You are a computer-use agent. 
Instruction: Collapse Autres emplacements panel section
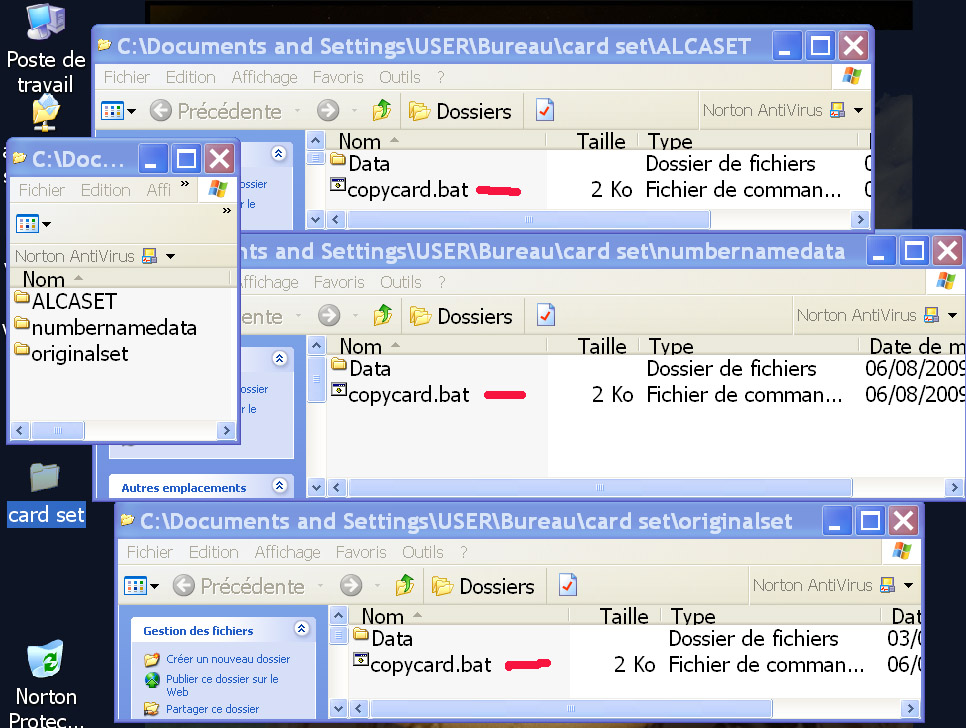click(x=279, y=487)
